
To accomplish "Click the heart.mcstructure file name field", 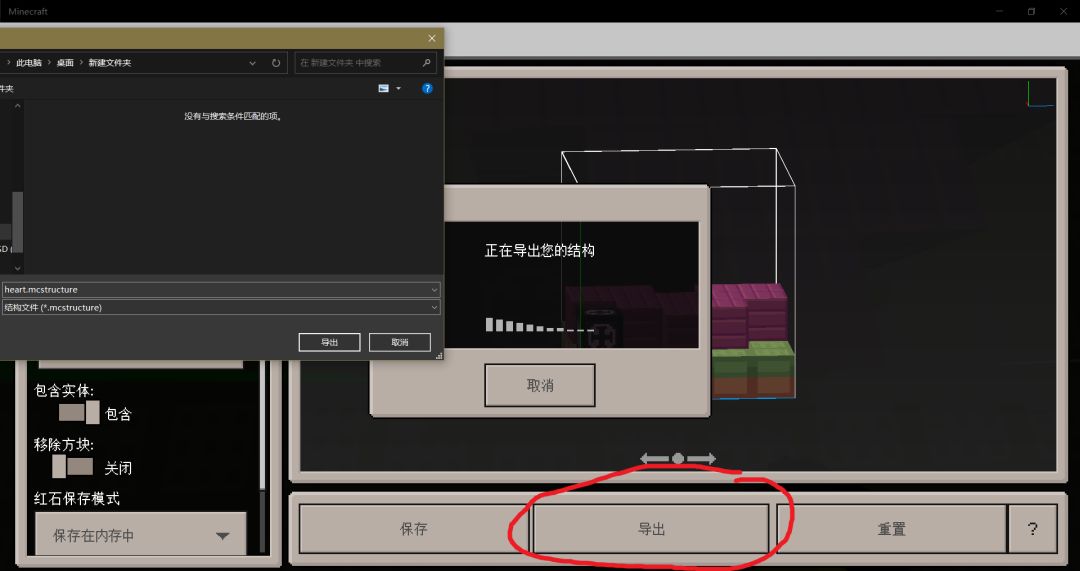I will 221,290.
